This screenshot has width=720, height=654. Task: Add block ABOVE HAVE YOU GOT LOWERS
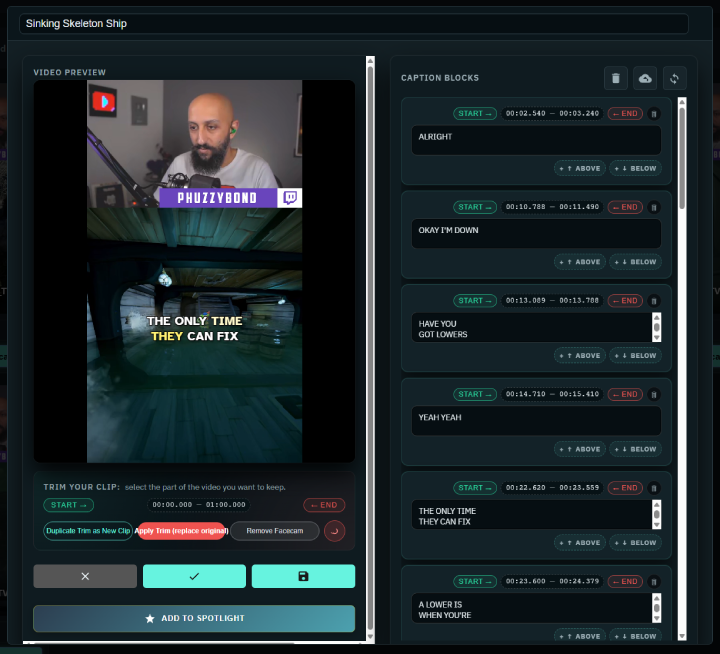(580, 356)
